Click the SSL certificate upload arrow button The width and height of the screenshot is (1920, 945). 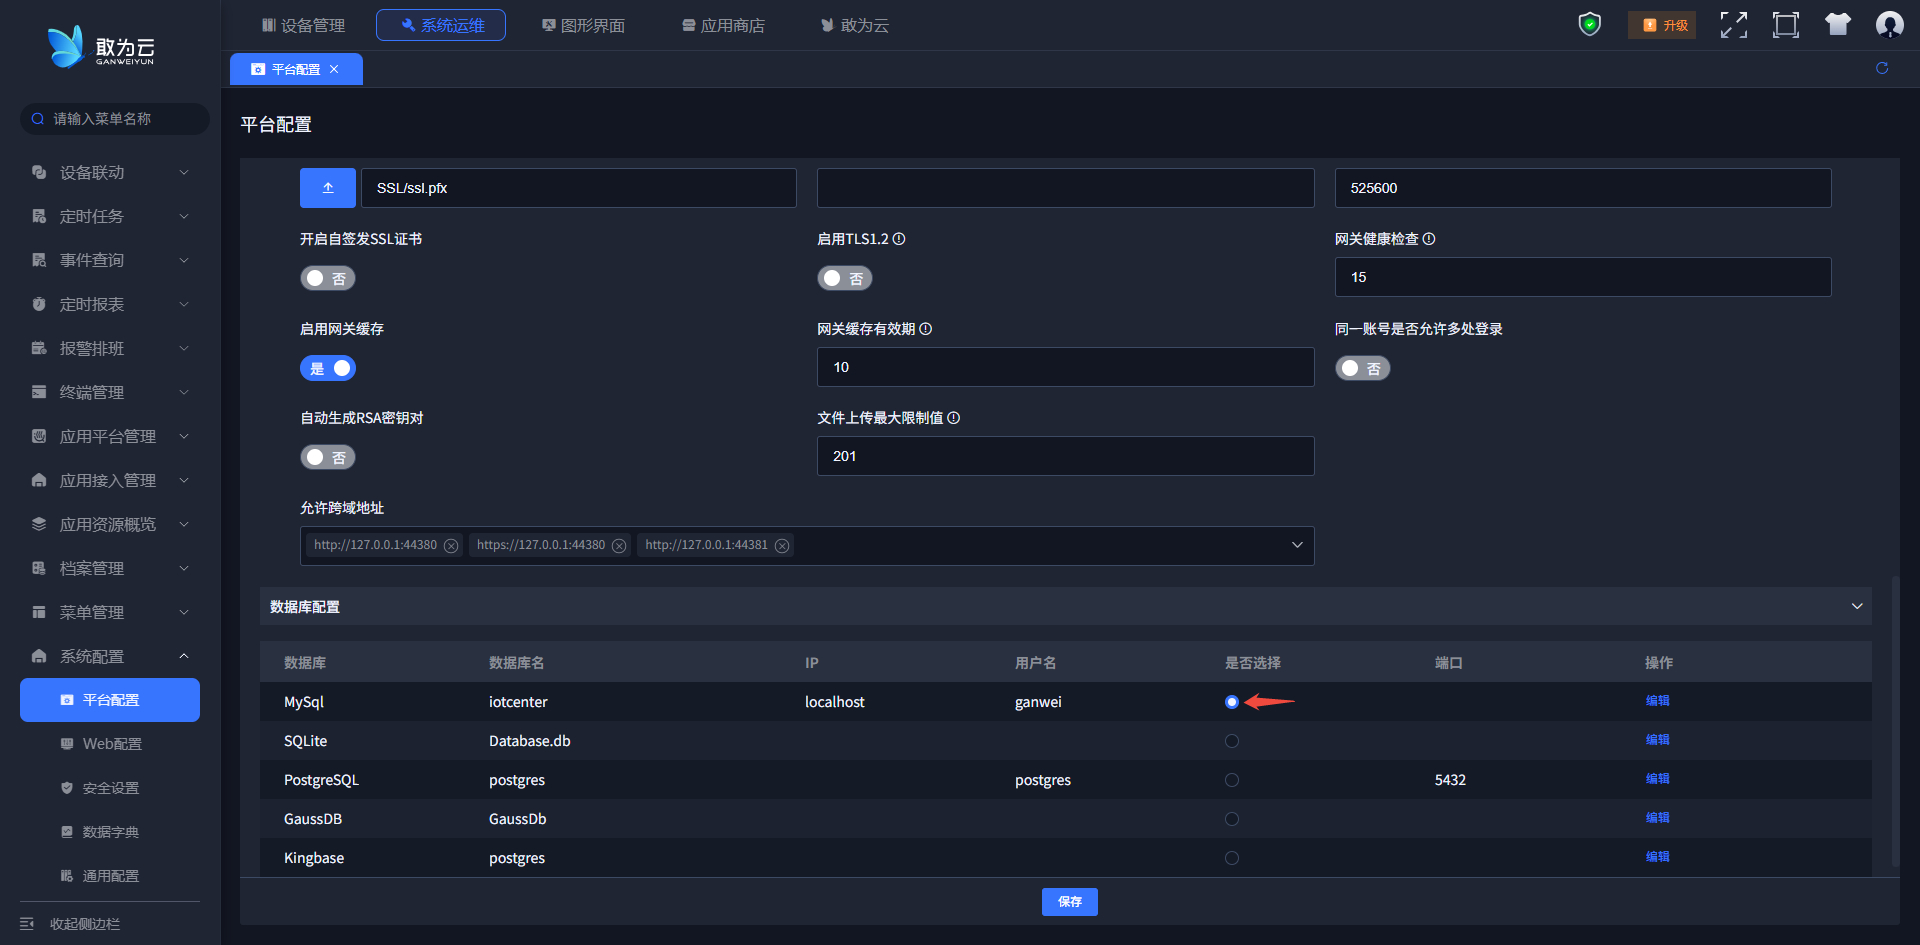pyautogui.click(x=328, y=188)
